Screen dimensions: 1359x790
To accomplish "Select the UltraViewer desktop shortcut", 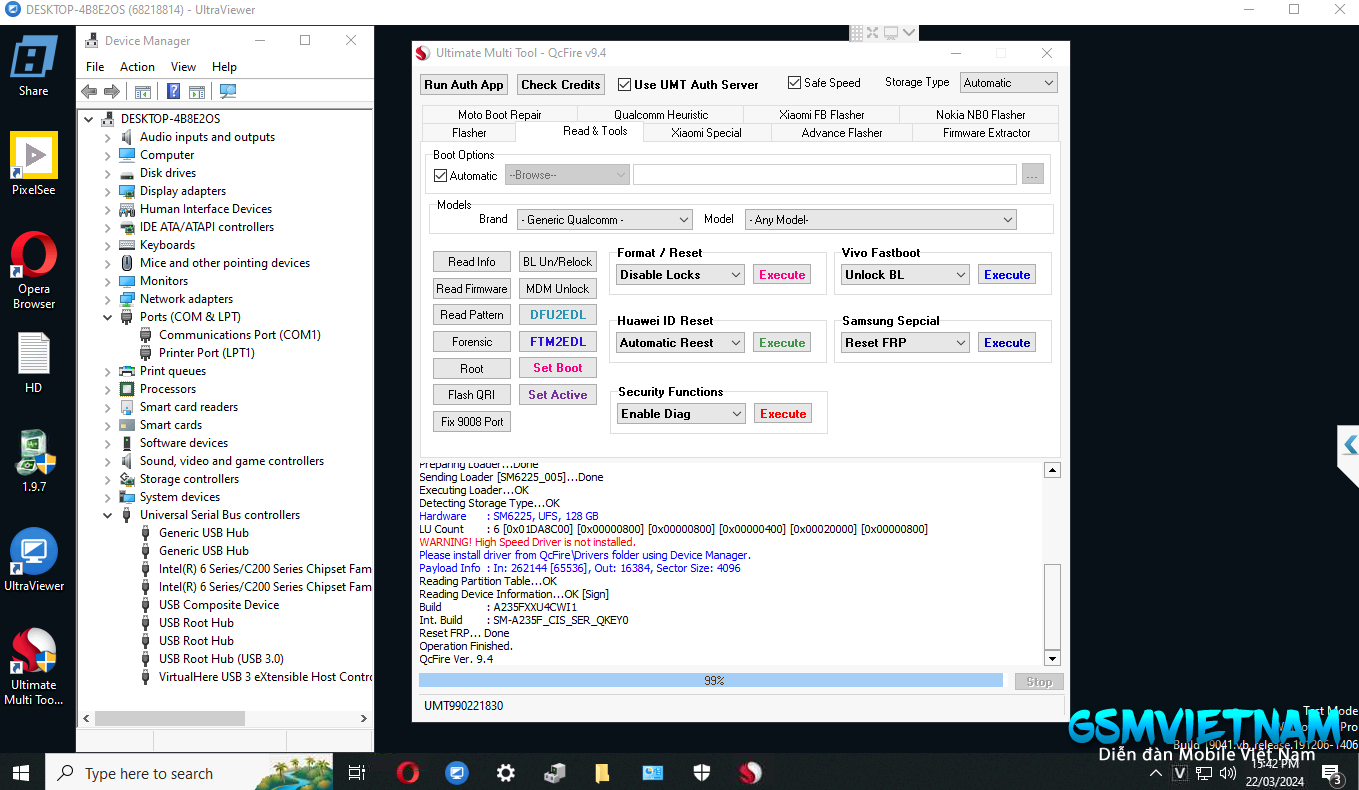I will (x=34, y=560).
